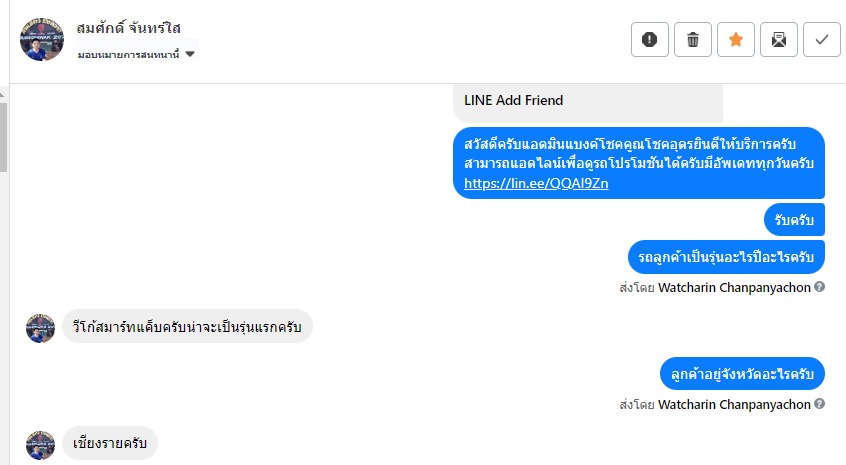The height and width of the screenshot is (465, 846).
Task: Click avatar next to เชียงรายครับ message
Action: coord(41,444)
